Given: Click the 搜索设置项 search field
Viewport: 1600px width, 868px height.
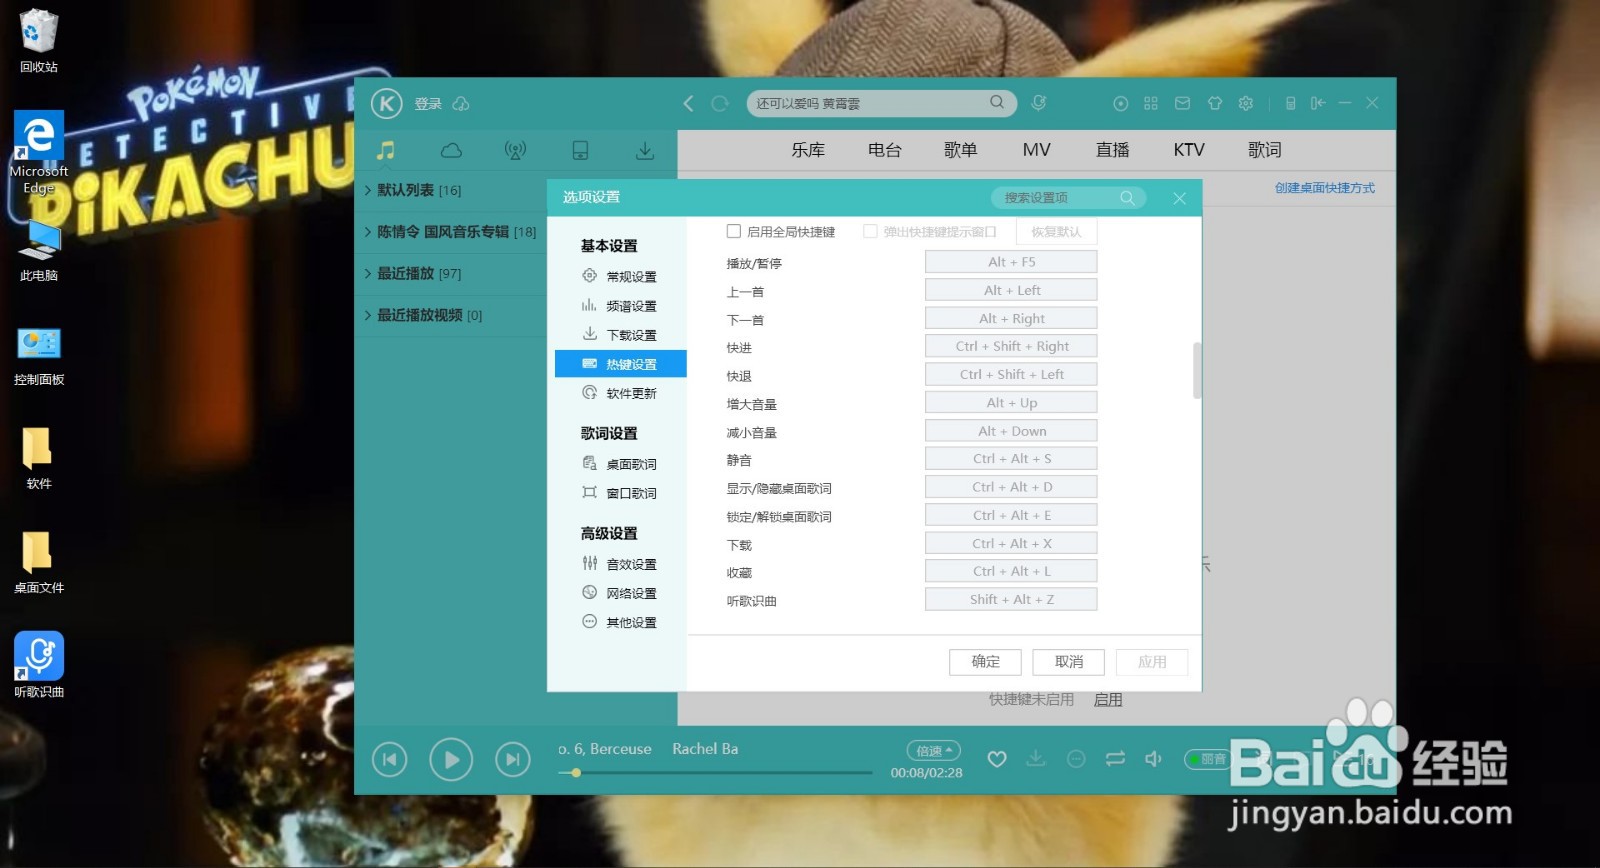Looking at the screenshot, I should (1068, 198).
